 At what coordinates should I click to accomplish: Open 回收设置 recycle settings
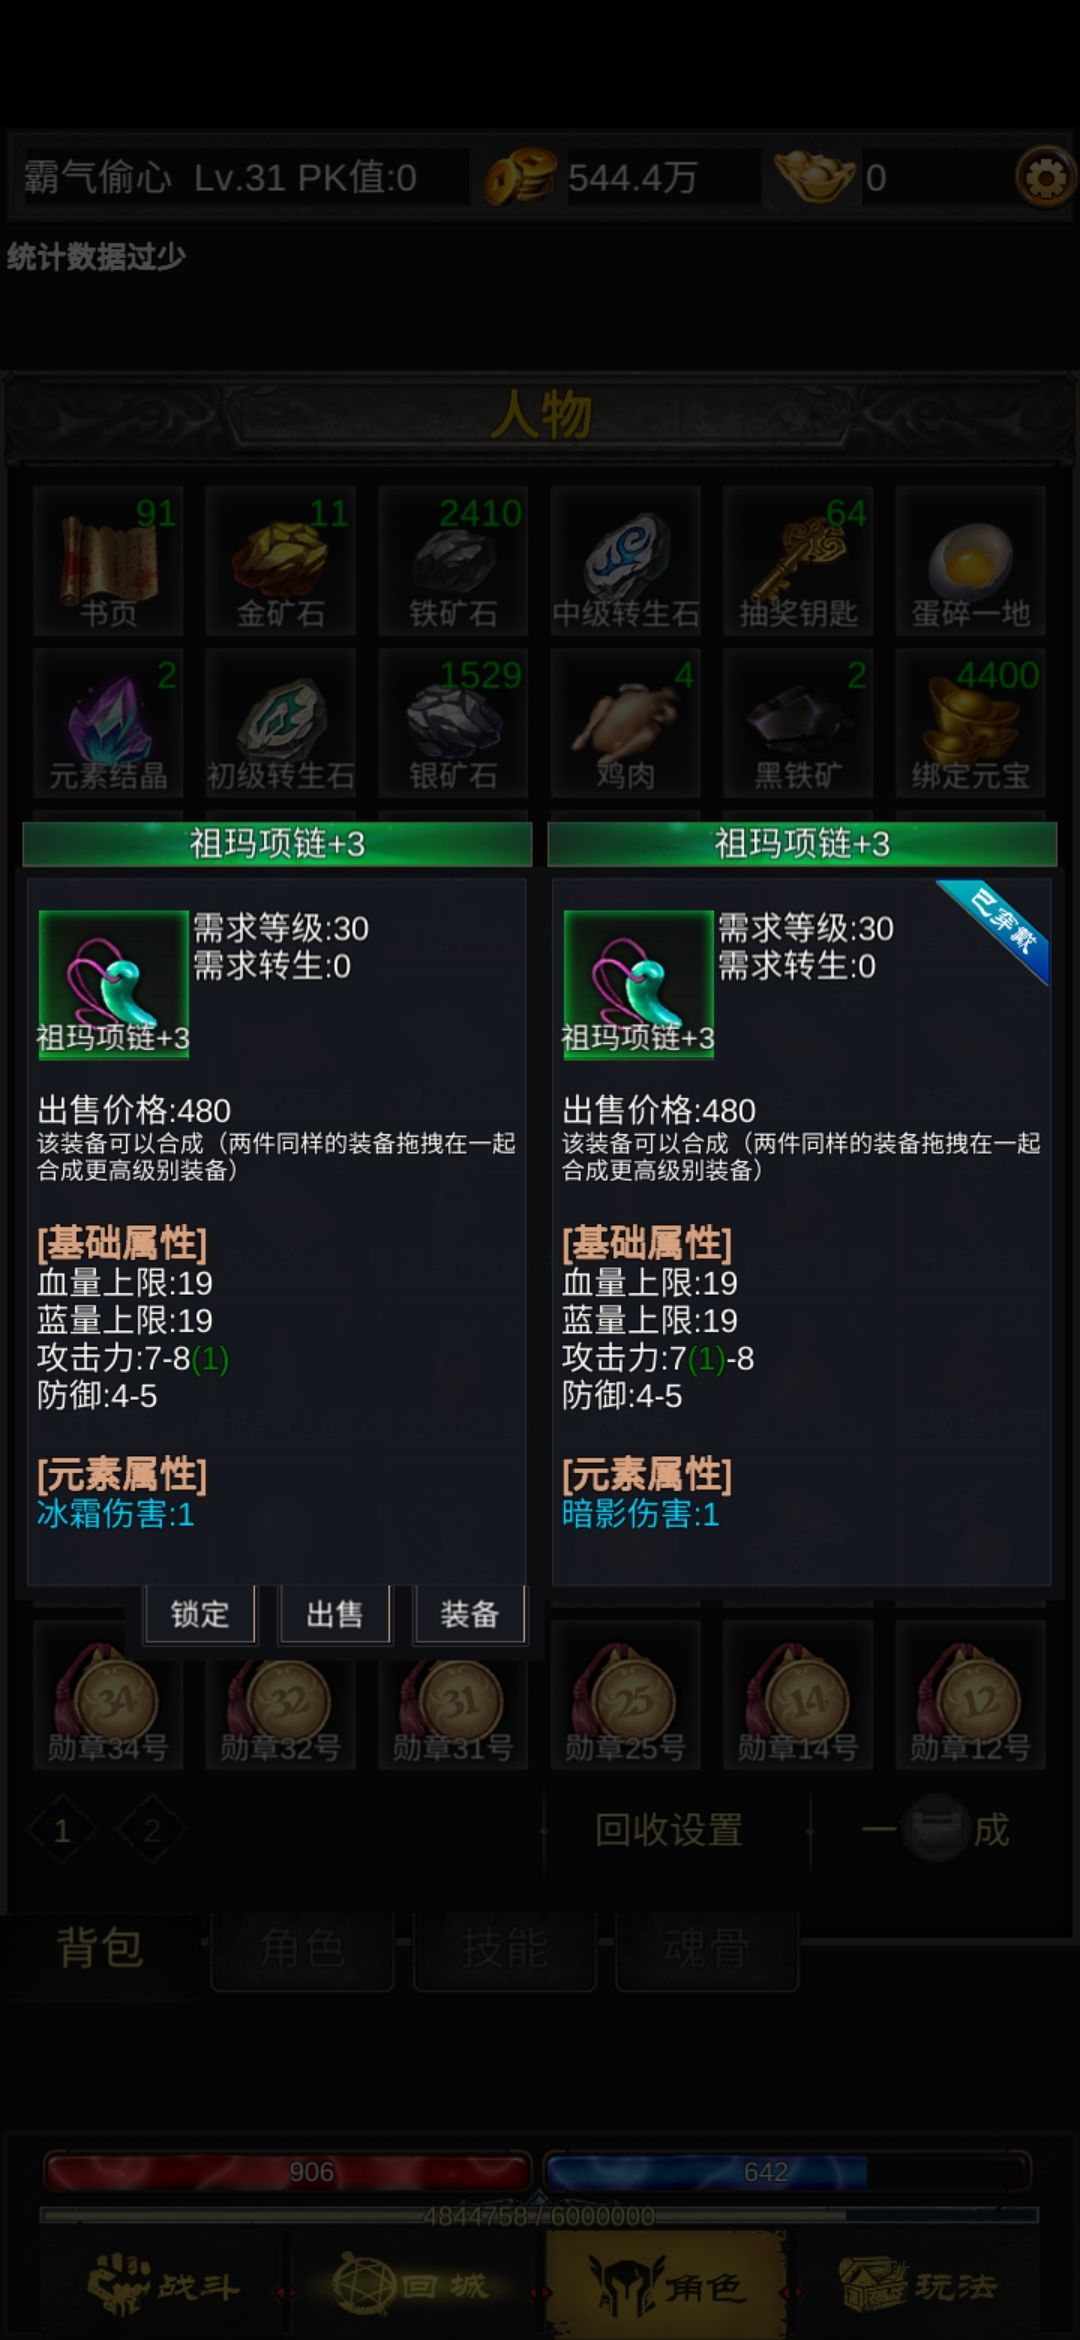point(669,1831)
